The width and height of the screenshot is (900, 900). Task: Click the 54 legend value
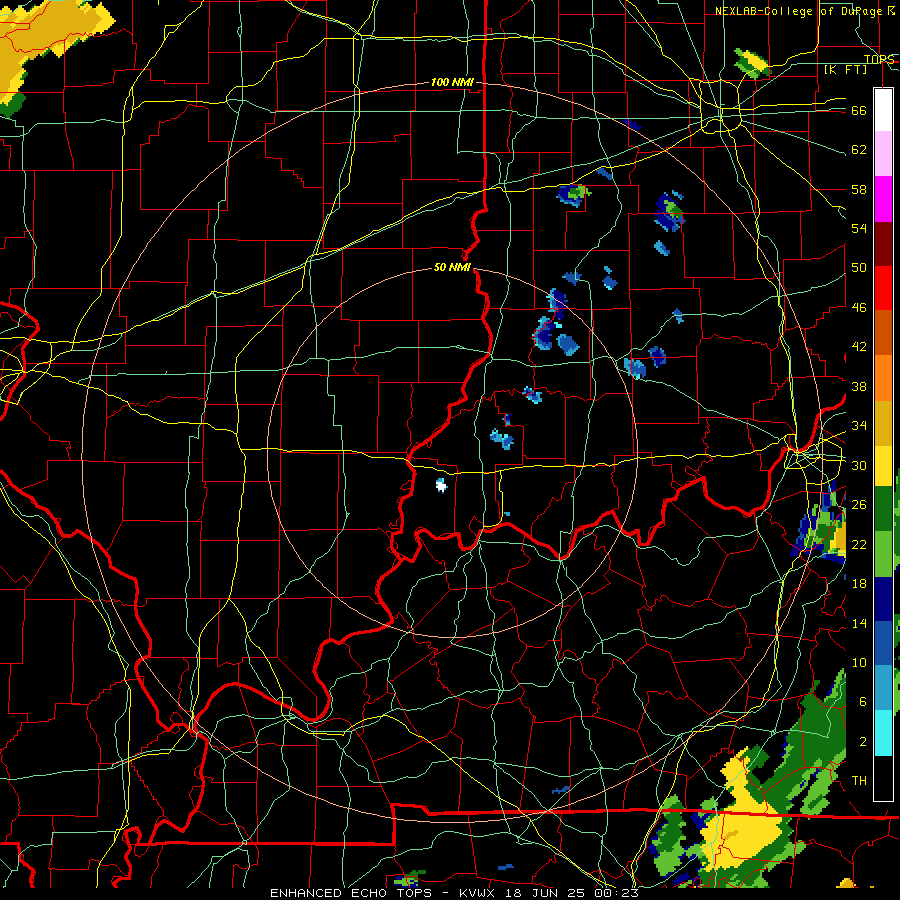tap(859, 228)
